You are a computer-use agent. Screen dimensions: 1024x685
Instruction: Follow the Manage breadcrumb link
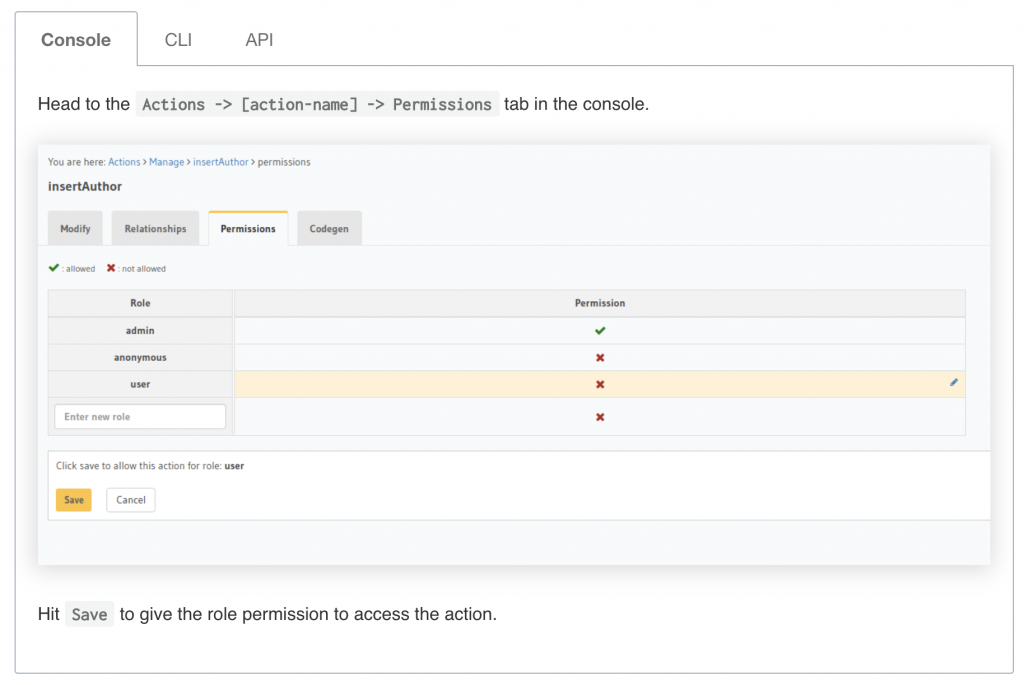167,162
